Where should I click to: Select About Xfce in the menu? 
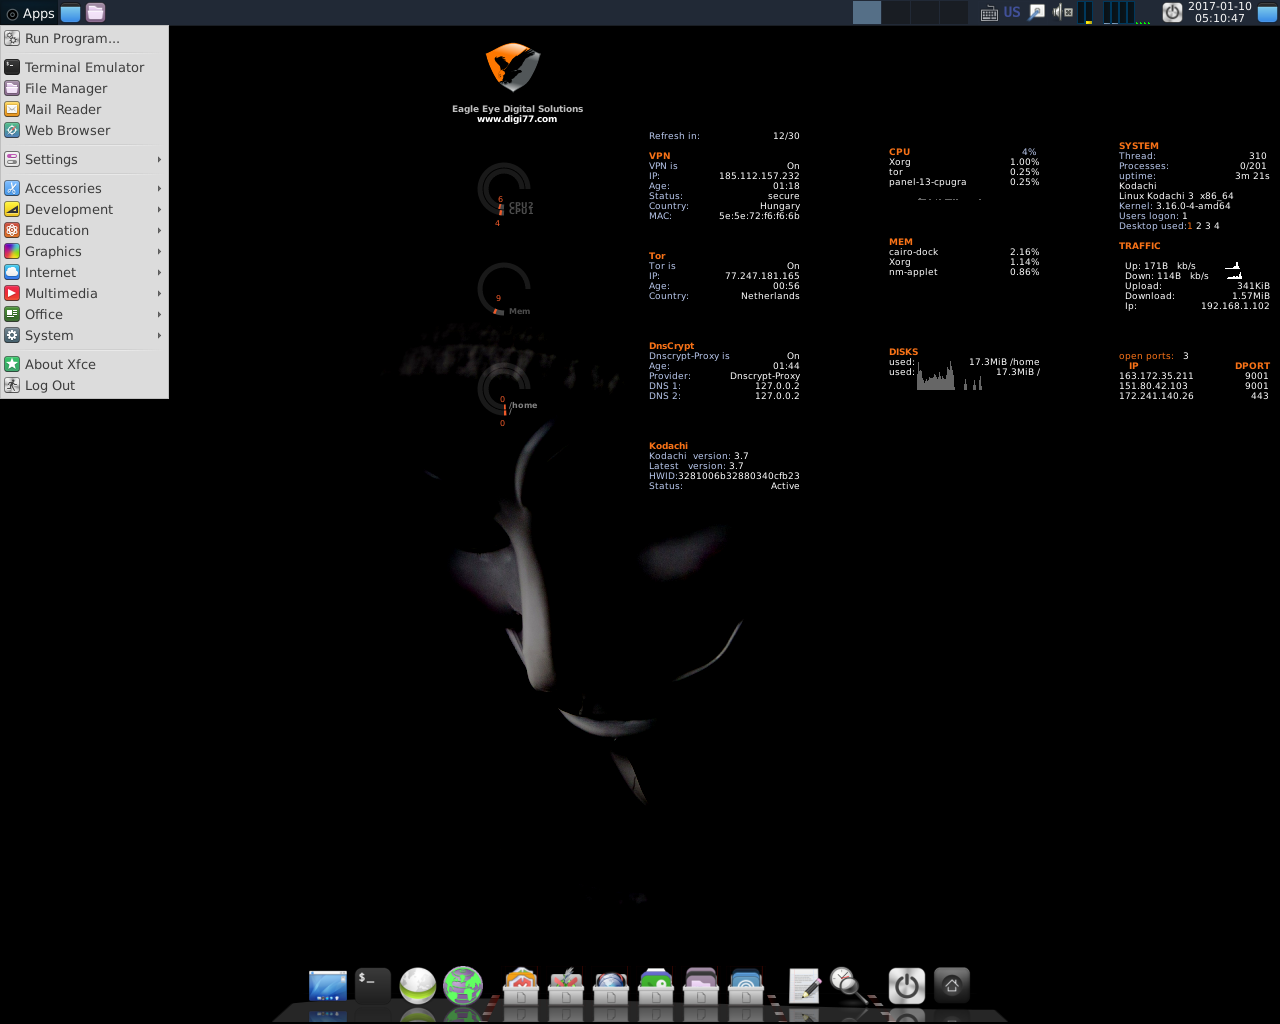84,364
